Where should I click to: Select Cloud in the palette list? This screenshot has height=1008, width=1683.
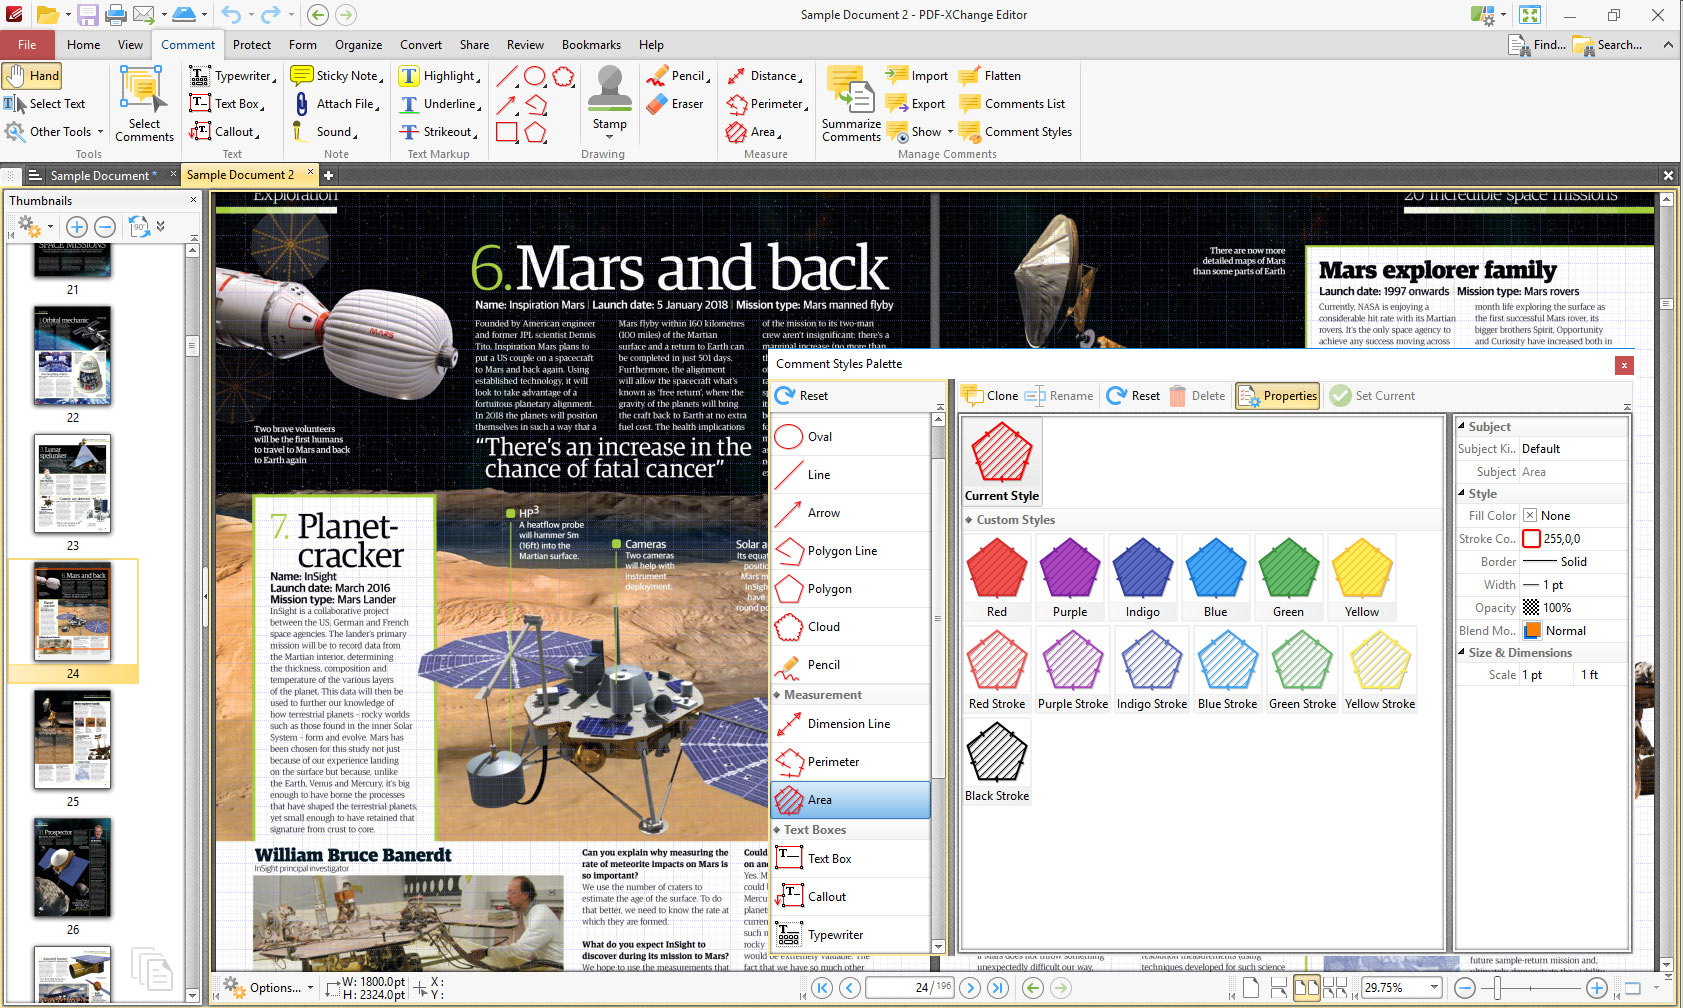(851, 627)
